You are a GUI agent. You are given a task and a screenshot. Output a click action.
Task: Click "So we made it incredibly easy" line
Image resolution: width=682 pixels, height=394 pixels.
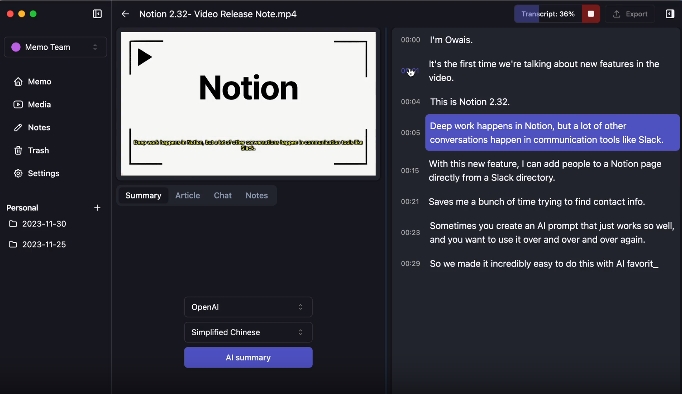544,264
